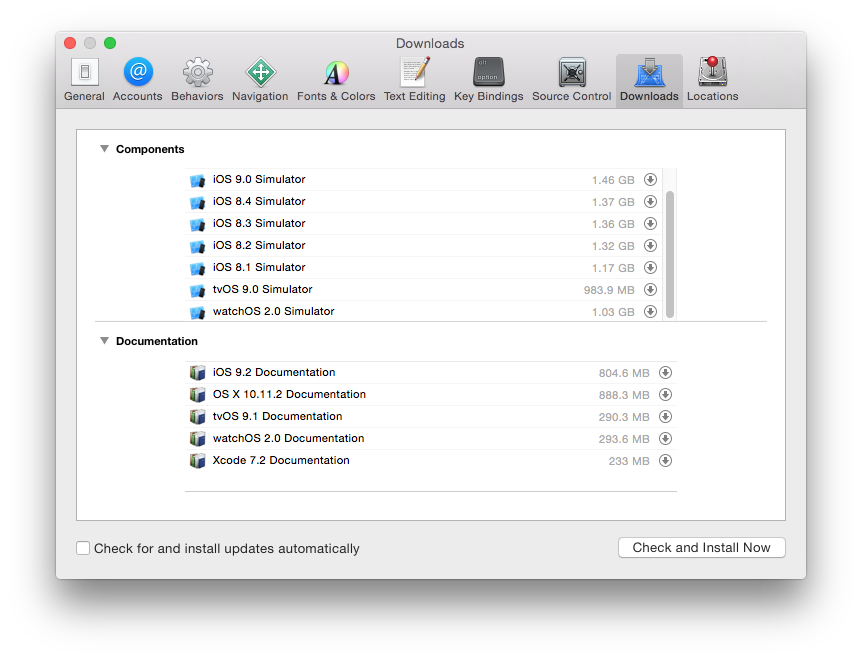Viewport: 862px width, 659px height.
Task: Download the tvOS 9.1 Documentation
Action: [665, 417]
